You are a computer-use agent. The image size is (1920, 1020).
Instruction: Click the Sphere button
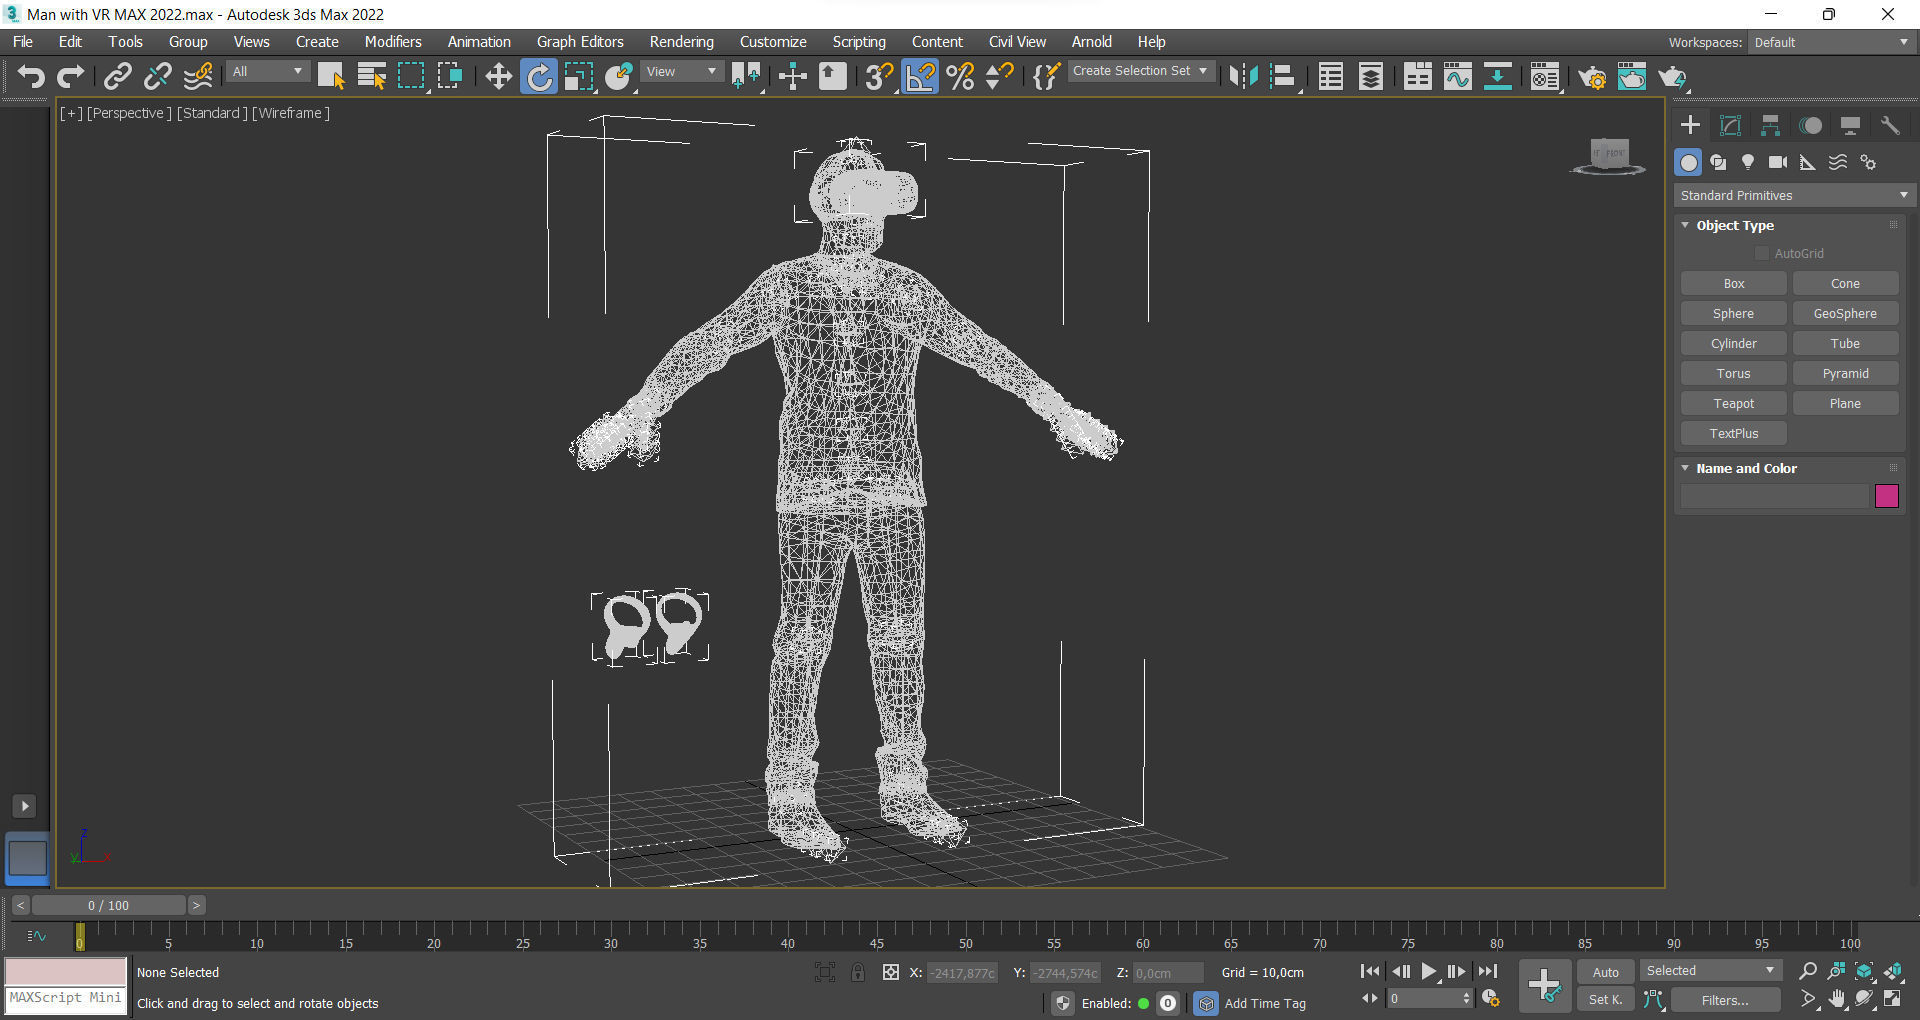pyautogui.click(x=1734, y=314)
